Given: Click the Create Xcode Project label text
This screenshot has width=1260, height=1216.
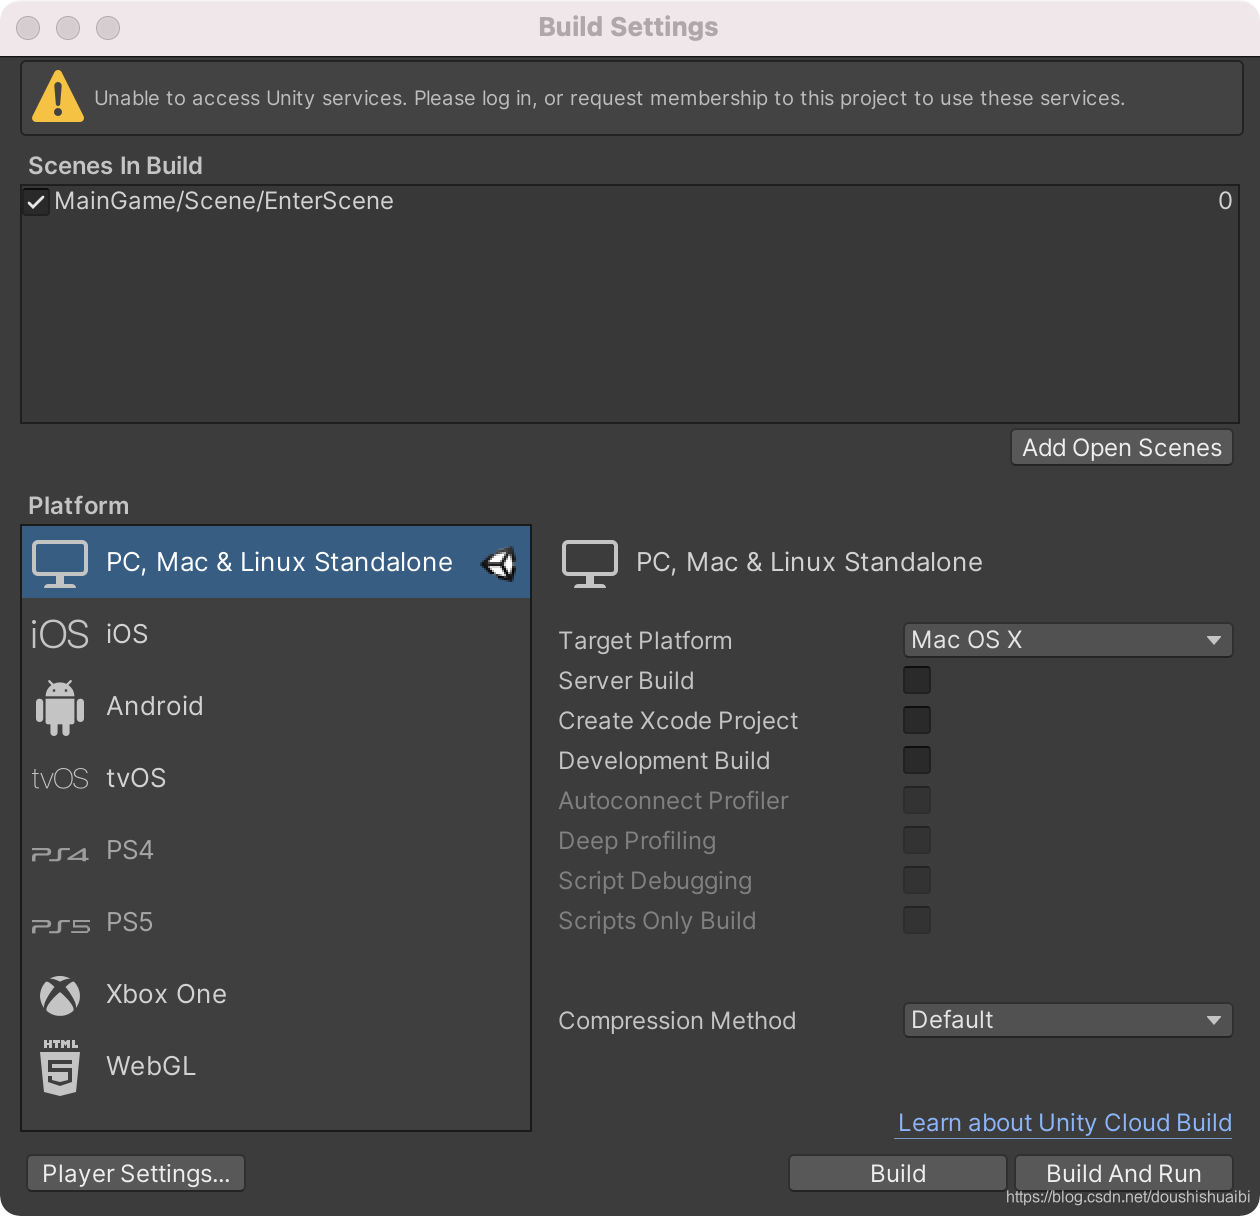Looking at the screenshot, I should coord(678,721).
